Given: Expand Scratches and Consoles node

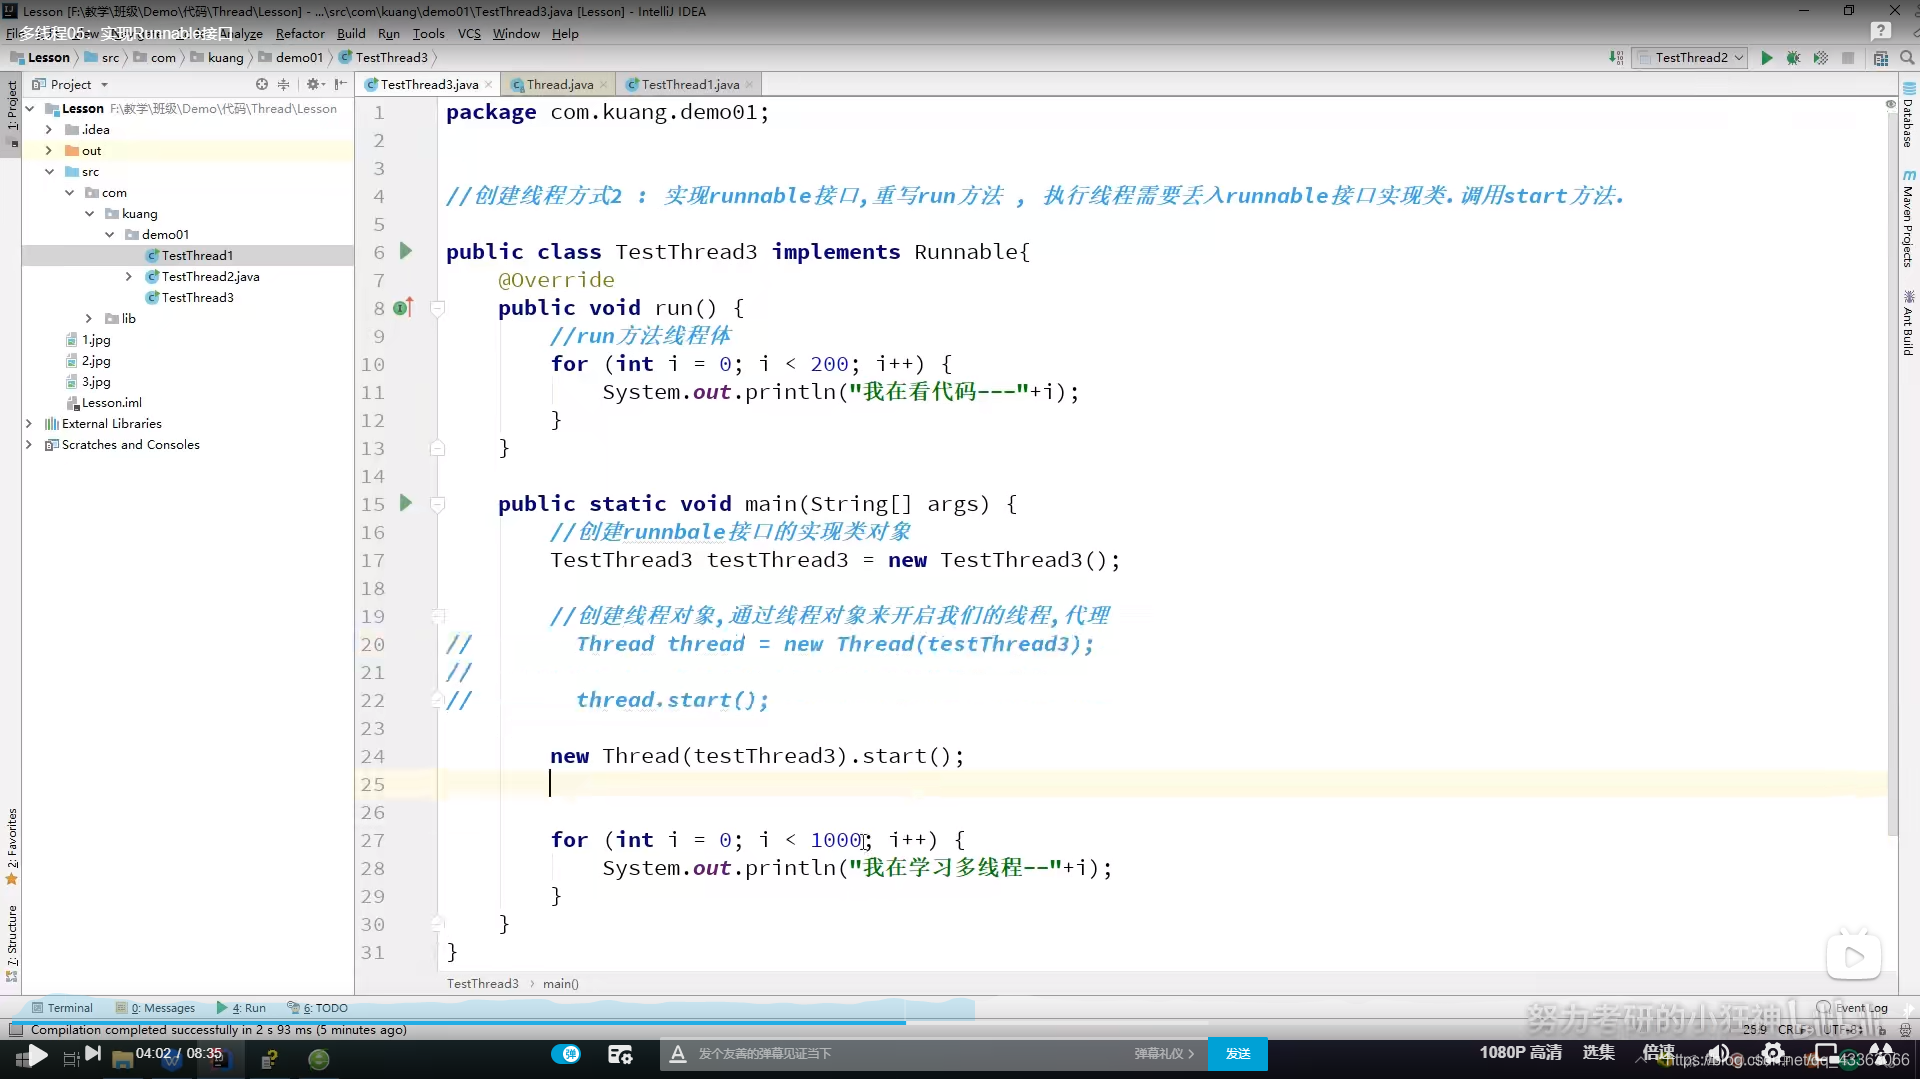Looking at the screenshot, I should tap(29, 445).
